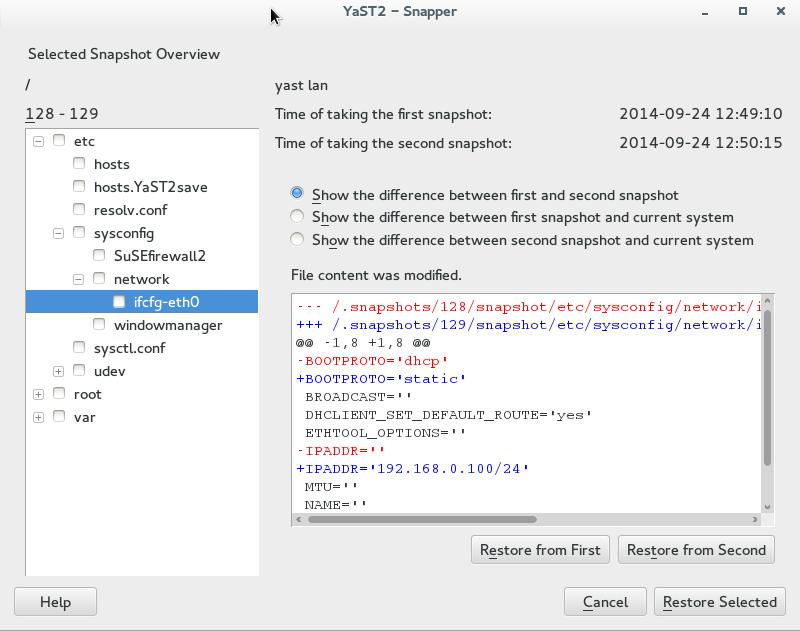Open the Help button

coord(55,601)
